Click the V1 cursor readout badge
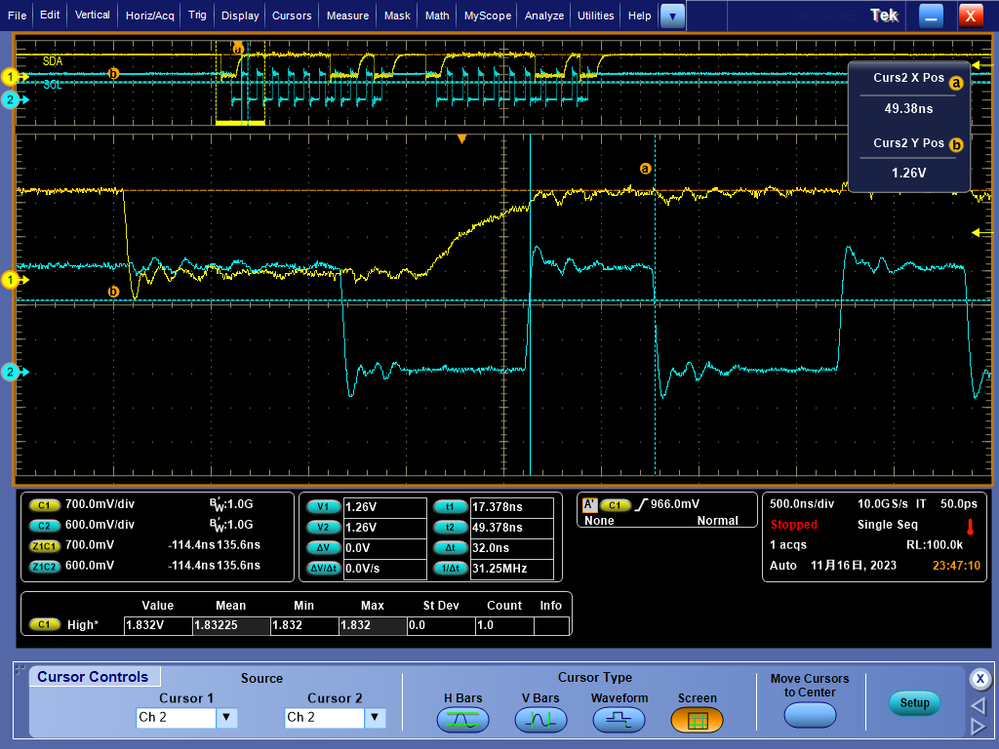This screenshot has height=749, width=999. pyautogui.click(x=323, y=507)
